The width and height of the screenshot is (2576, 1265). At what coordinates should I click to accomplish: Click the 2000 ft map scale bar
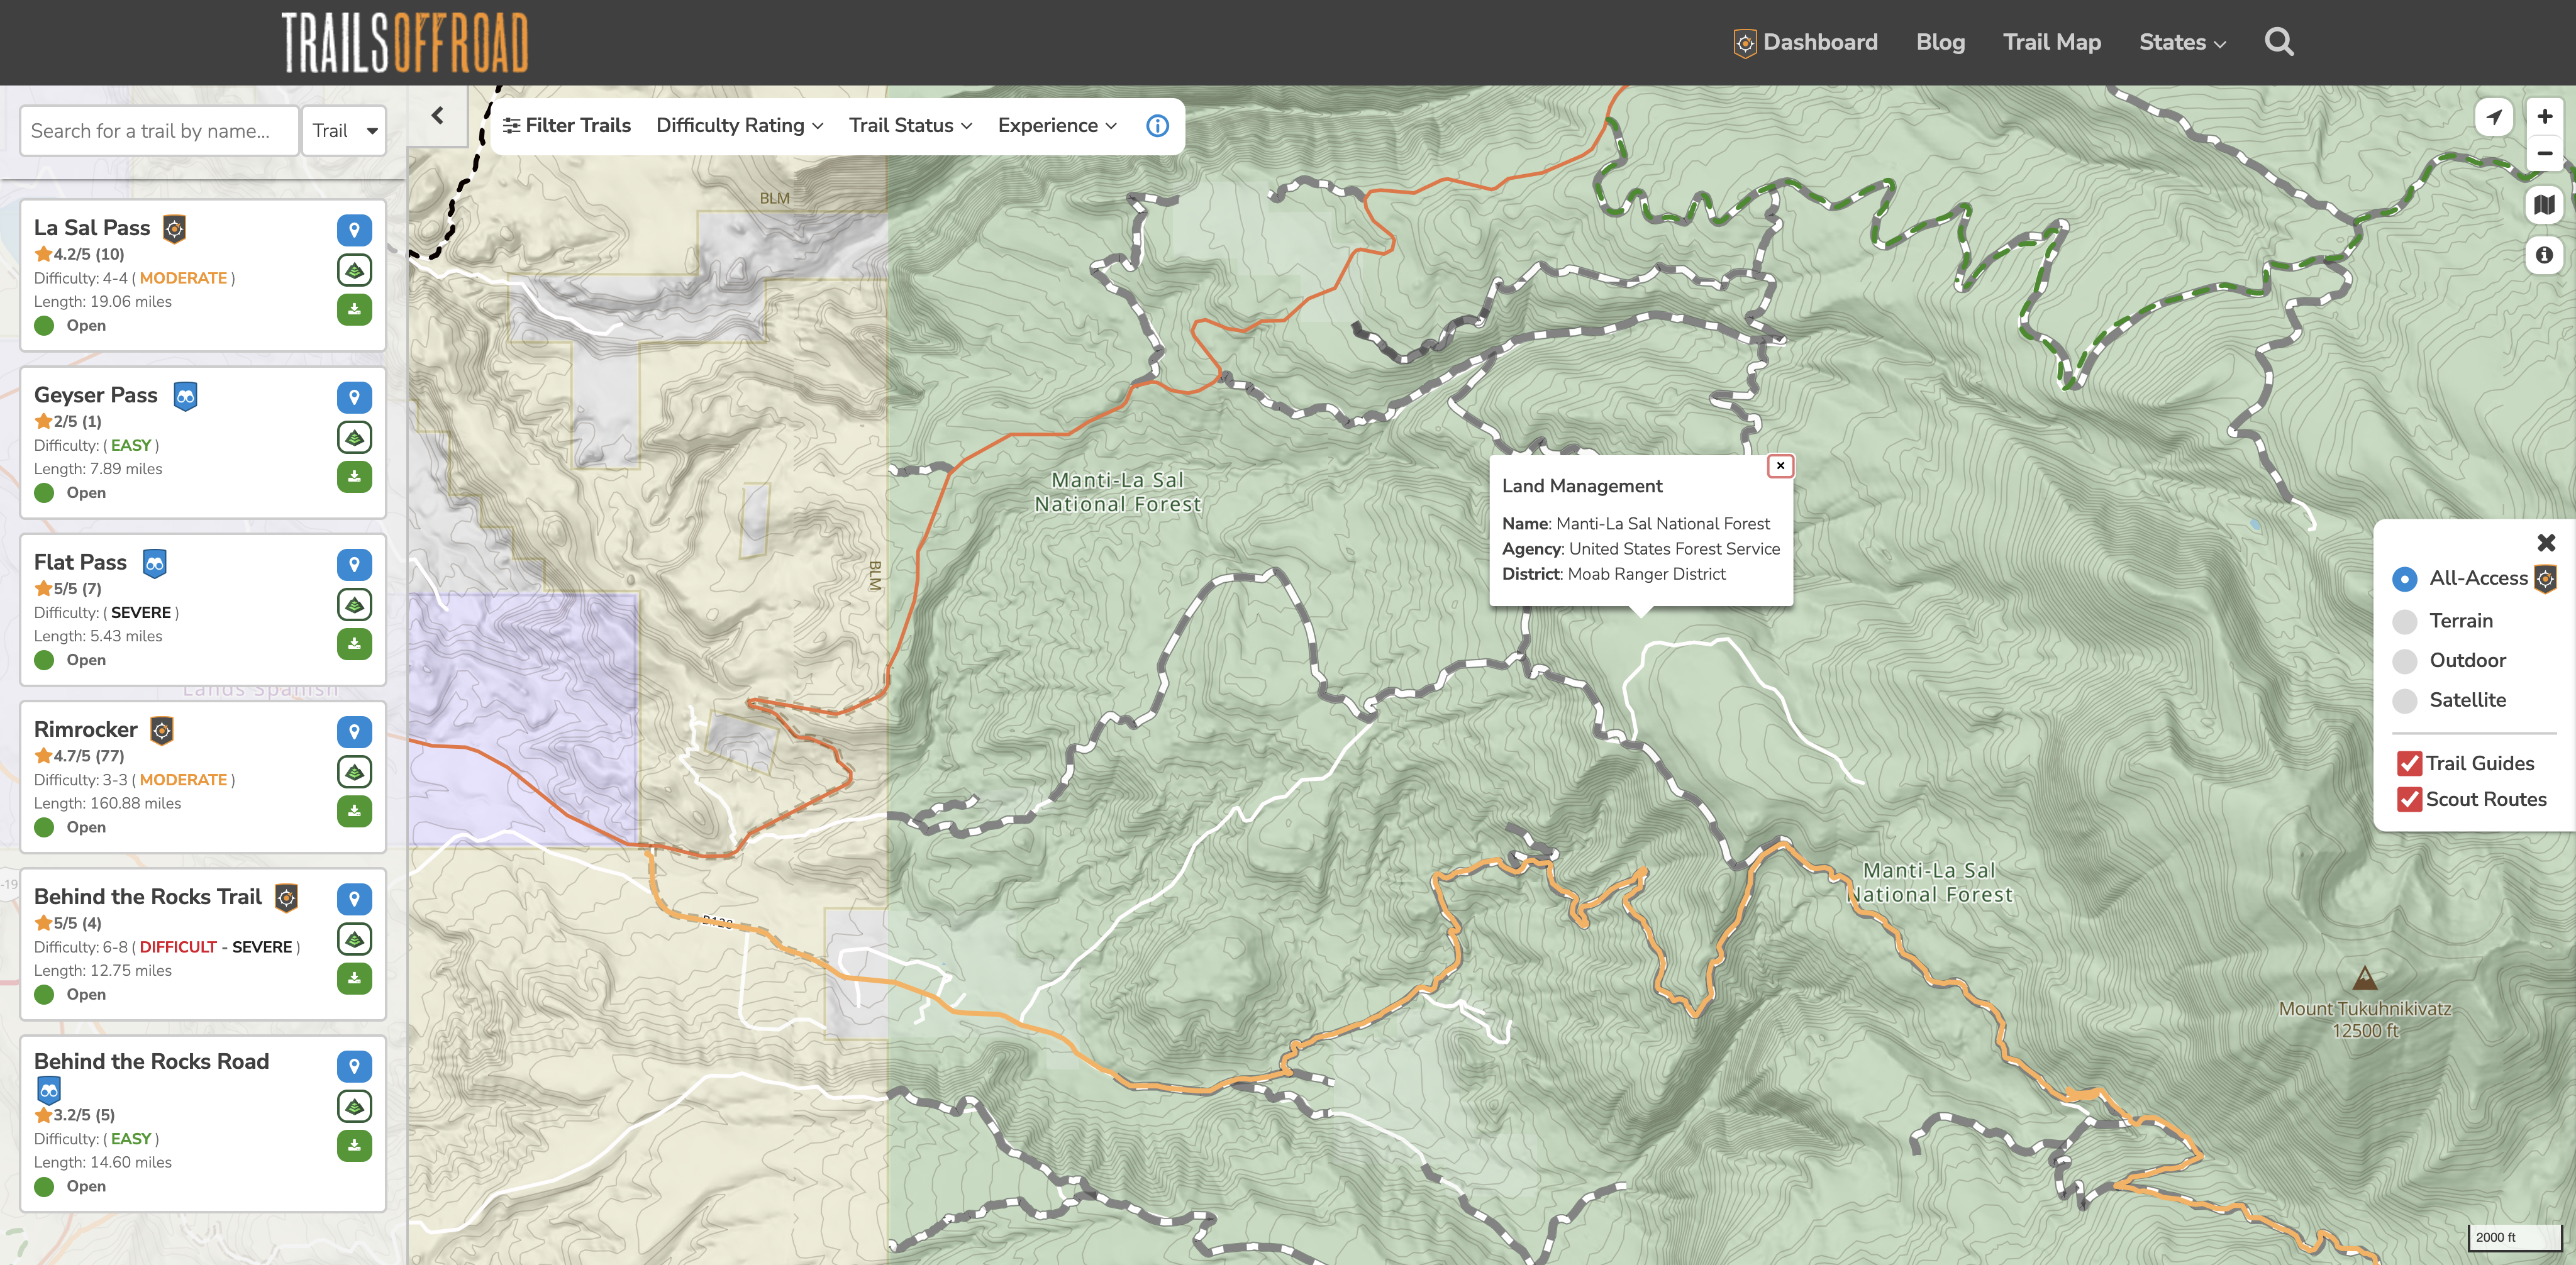coord(2515,1237)
